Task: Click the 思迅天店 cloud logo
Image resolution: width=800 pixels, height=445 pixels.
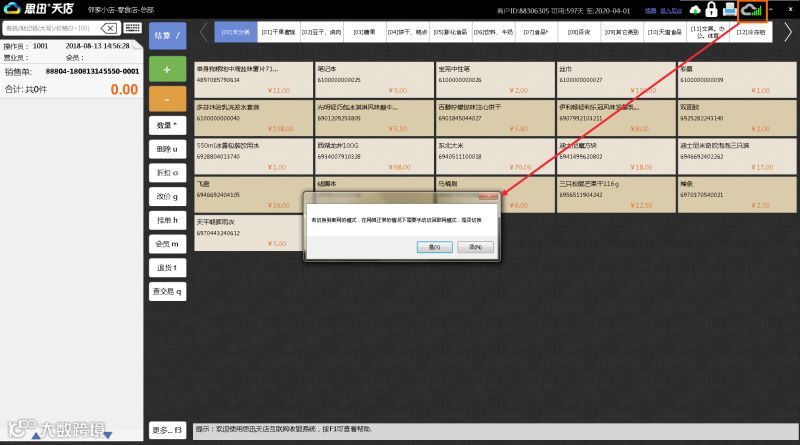Action: (x=39, y=9)
